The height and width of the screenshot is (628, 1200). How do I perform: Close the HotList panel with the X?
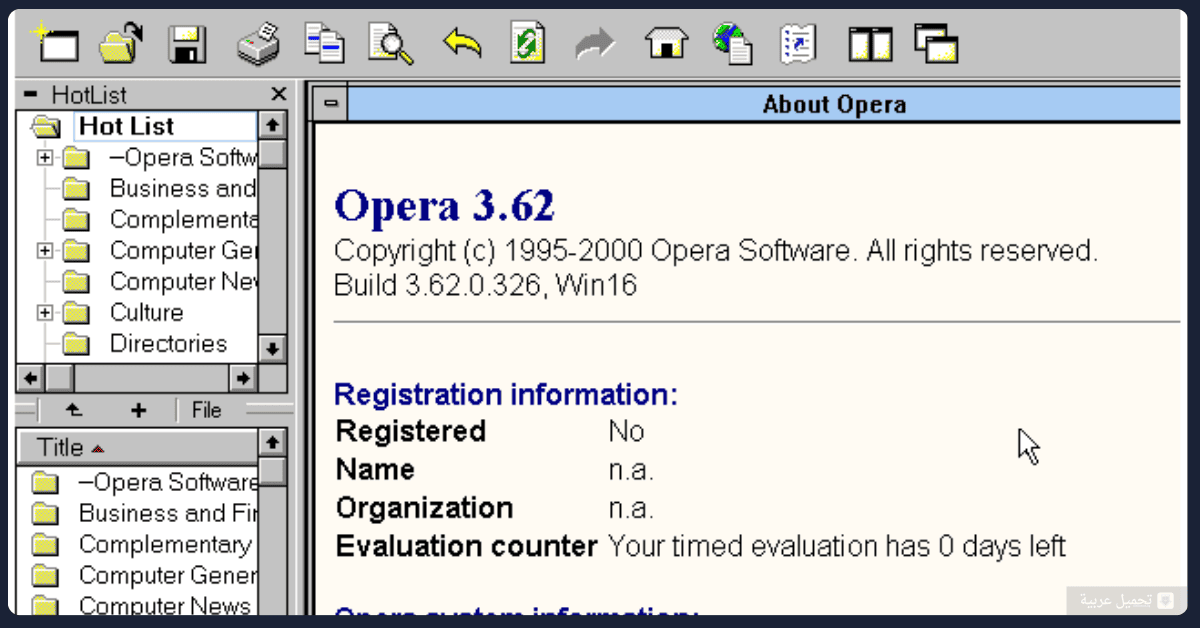(x=279, y=95)
